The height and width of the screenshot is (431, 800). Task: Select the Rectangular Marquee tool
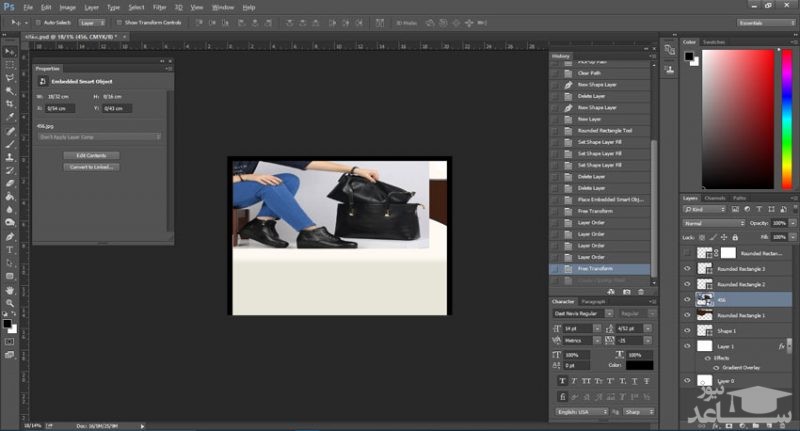coord(10,64)
